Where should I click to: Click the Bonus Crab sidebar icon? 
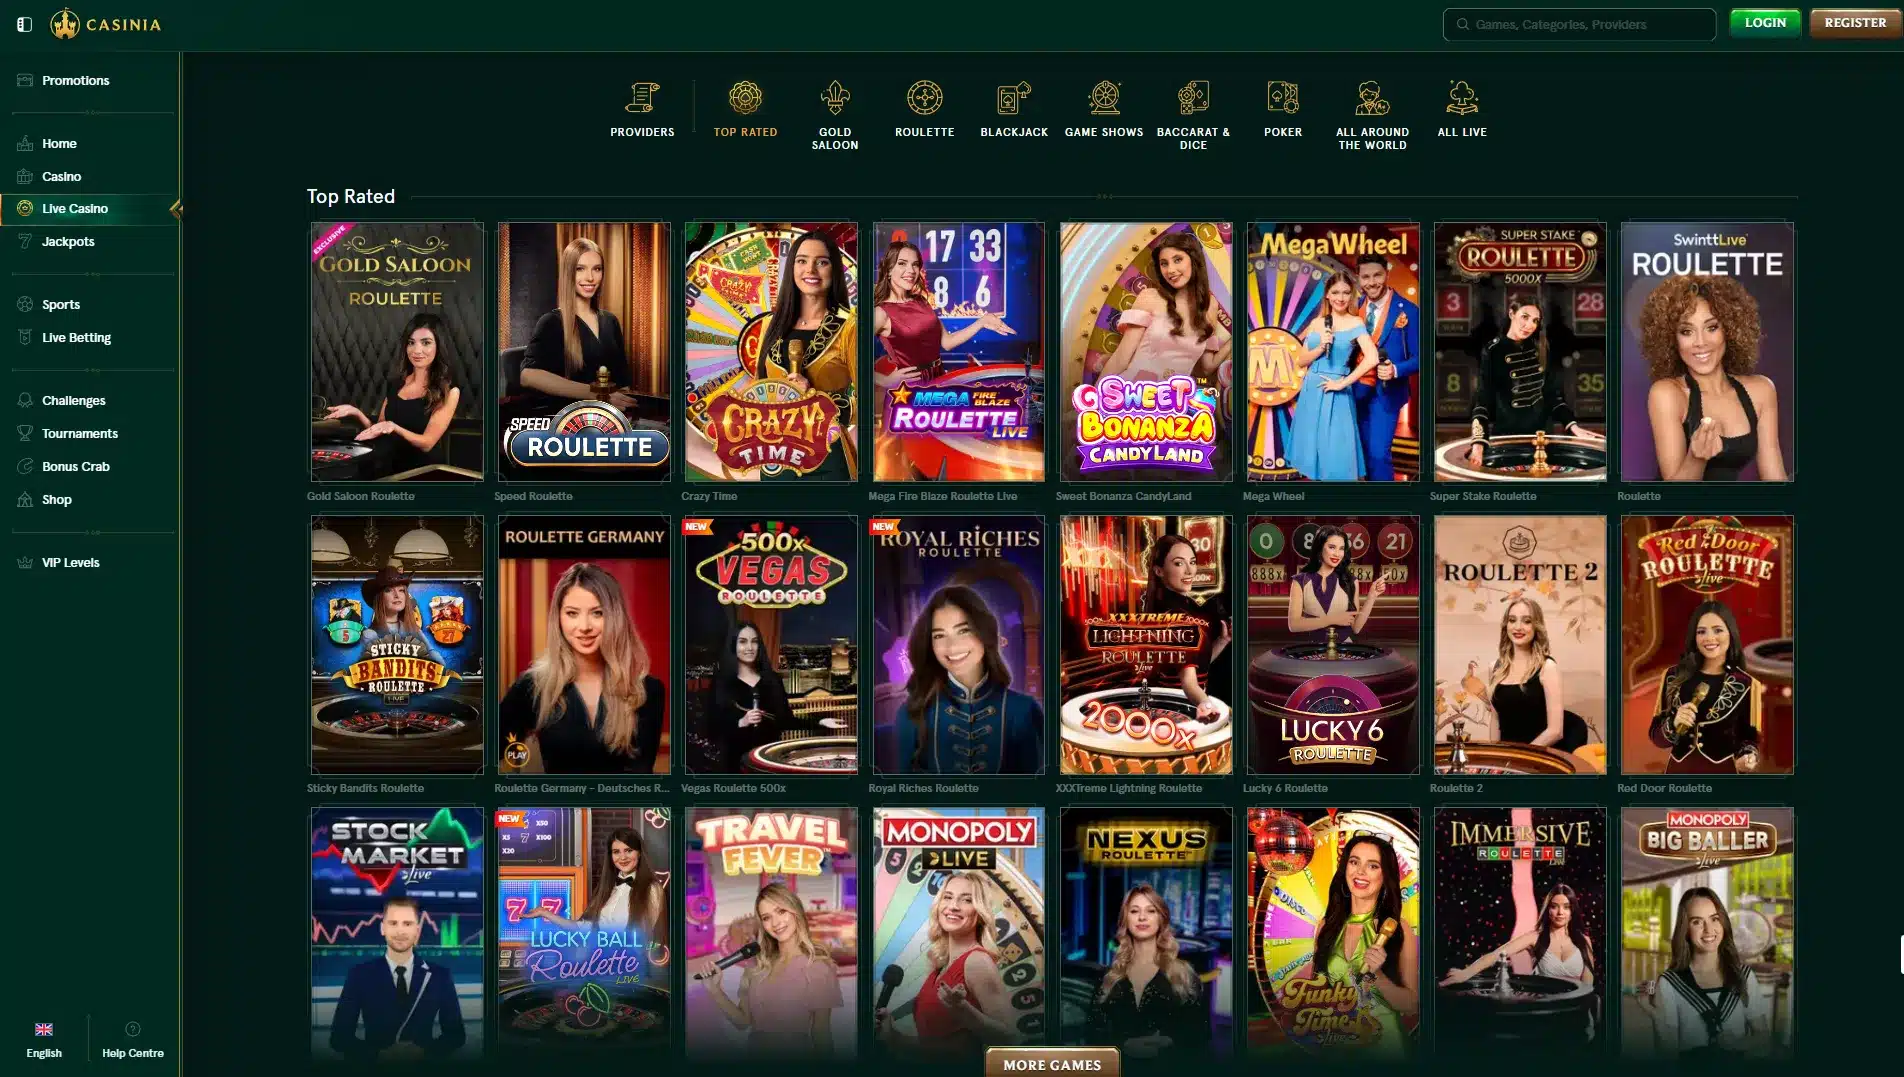(x=25, y=466)
